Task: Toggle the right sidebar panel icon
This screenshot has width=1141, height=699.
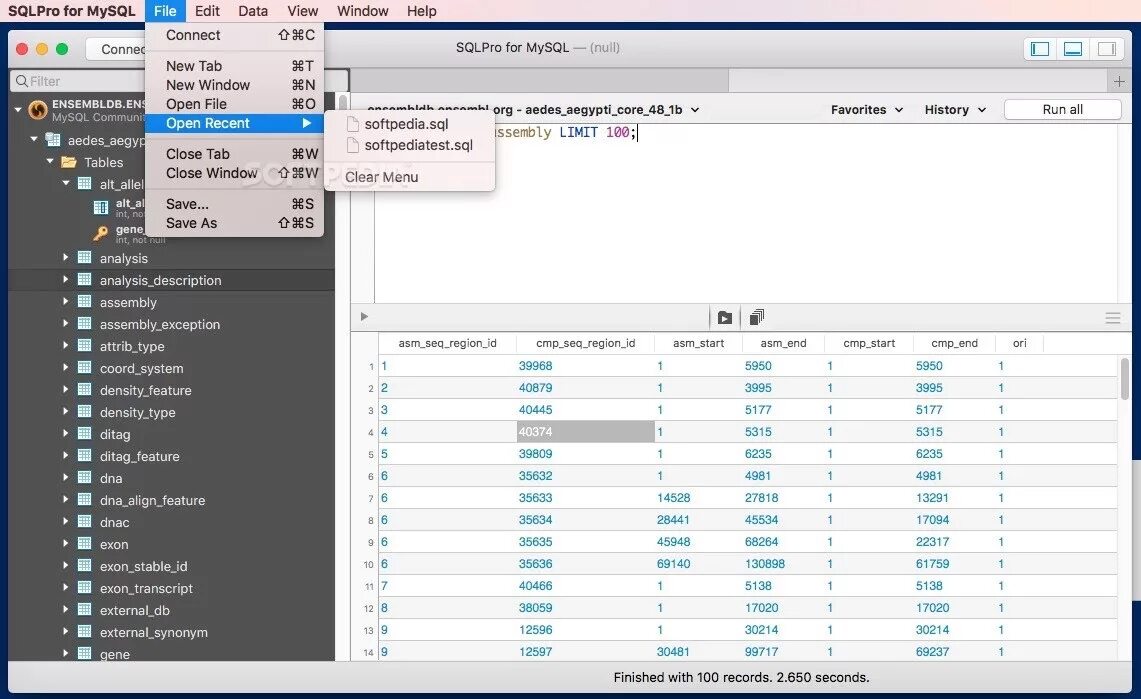Action: [1107, 49]
